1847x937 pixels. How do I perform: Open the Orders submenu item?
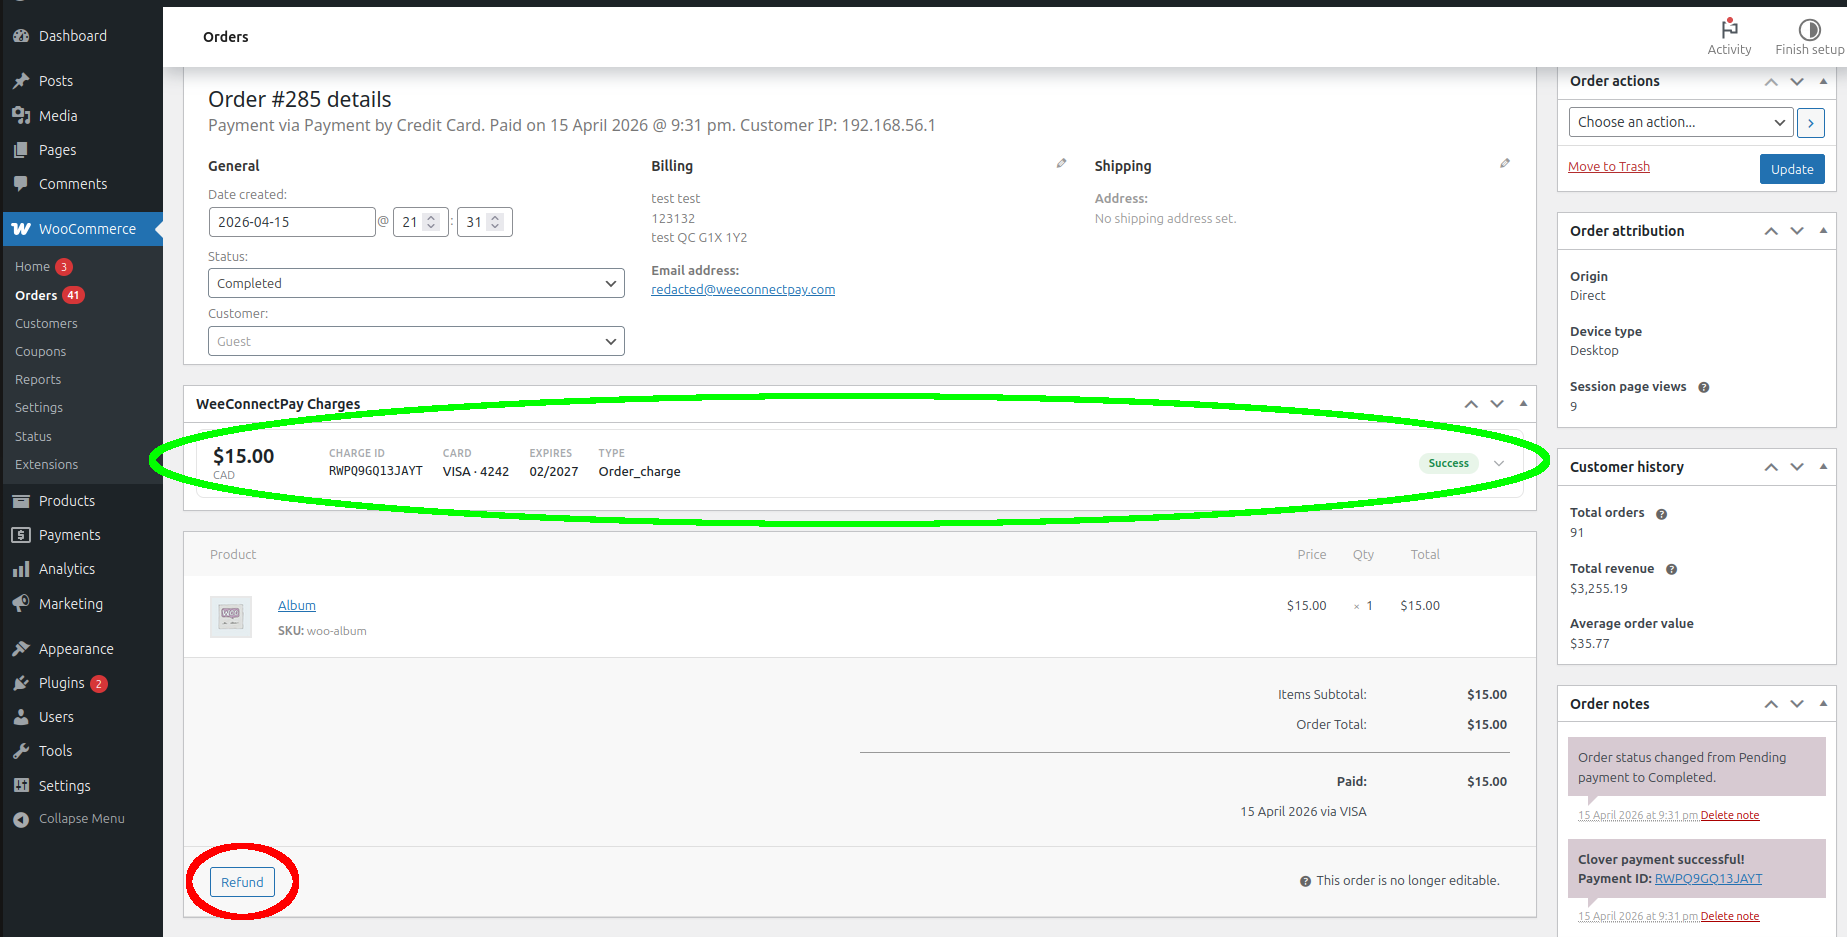coord(36,295)
